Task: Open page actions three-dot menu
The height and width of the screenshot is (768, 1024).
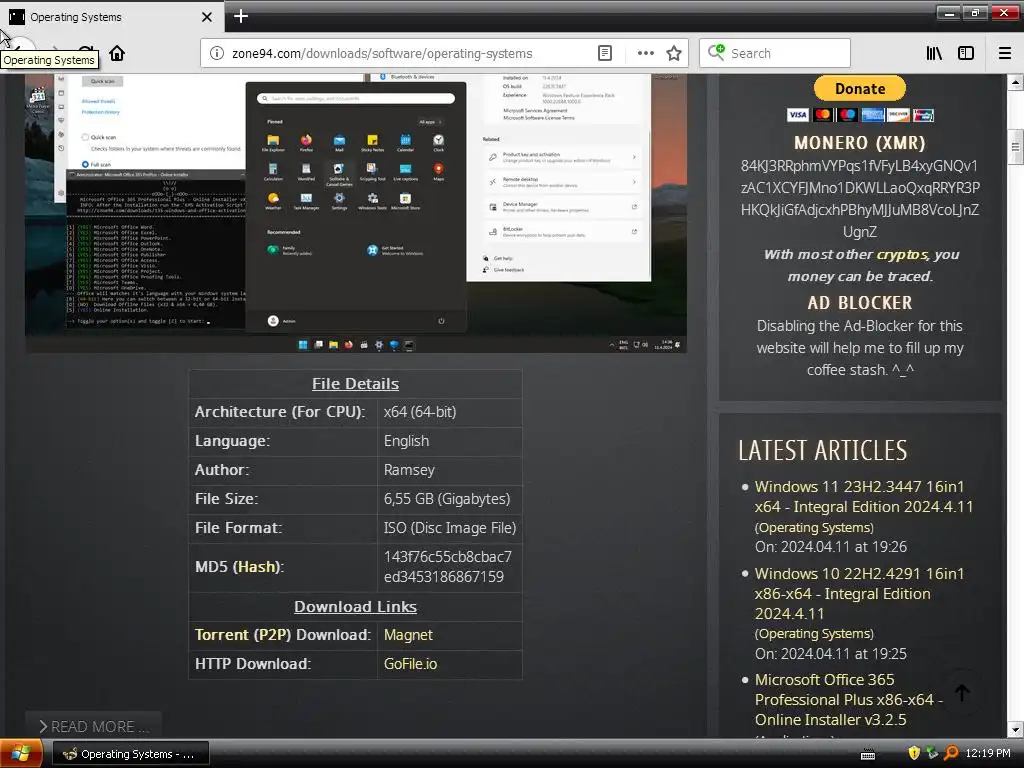Action: [x=645, y=54]
